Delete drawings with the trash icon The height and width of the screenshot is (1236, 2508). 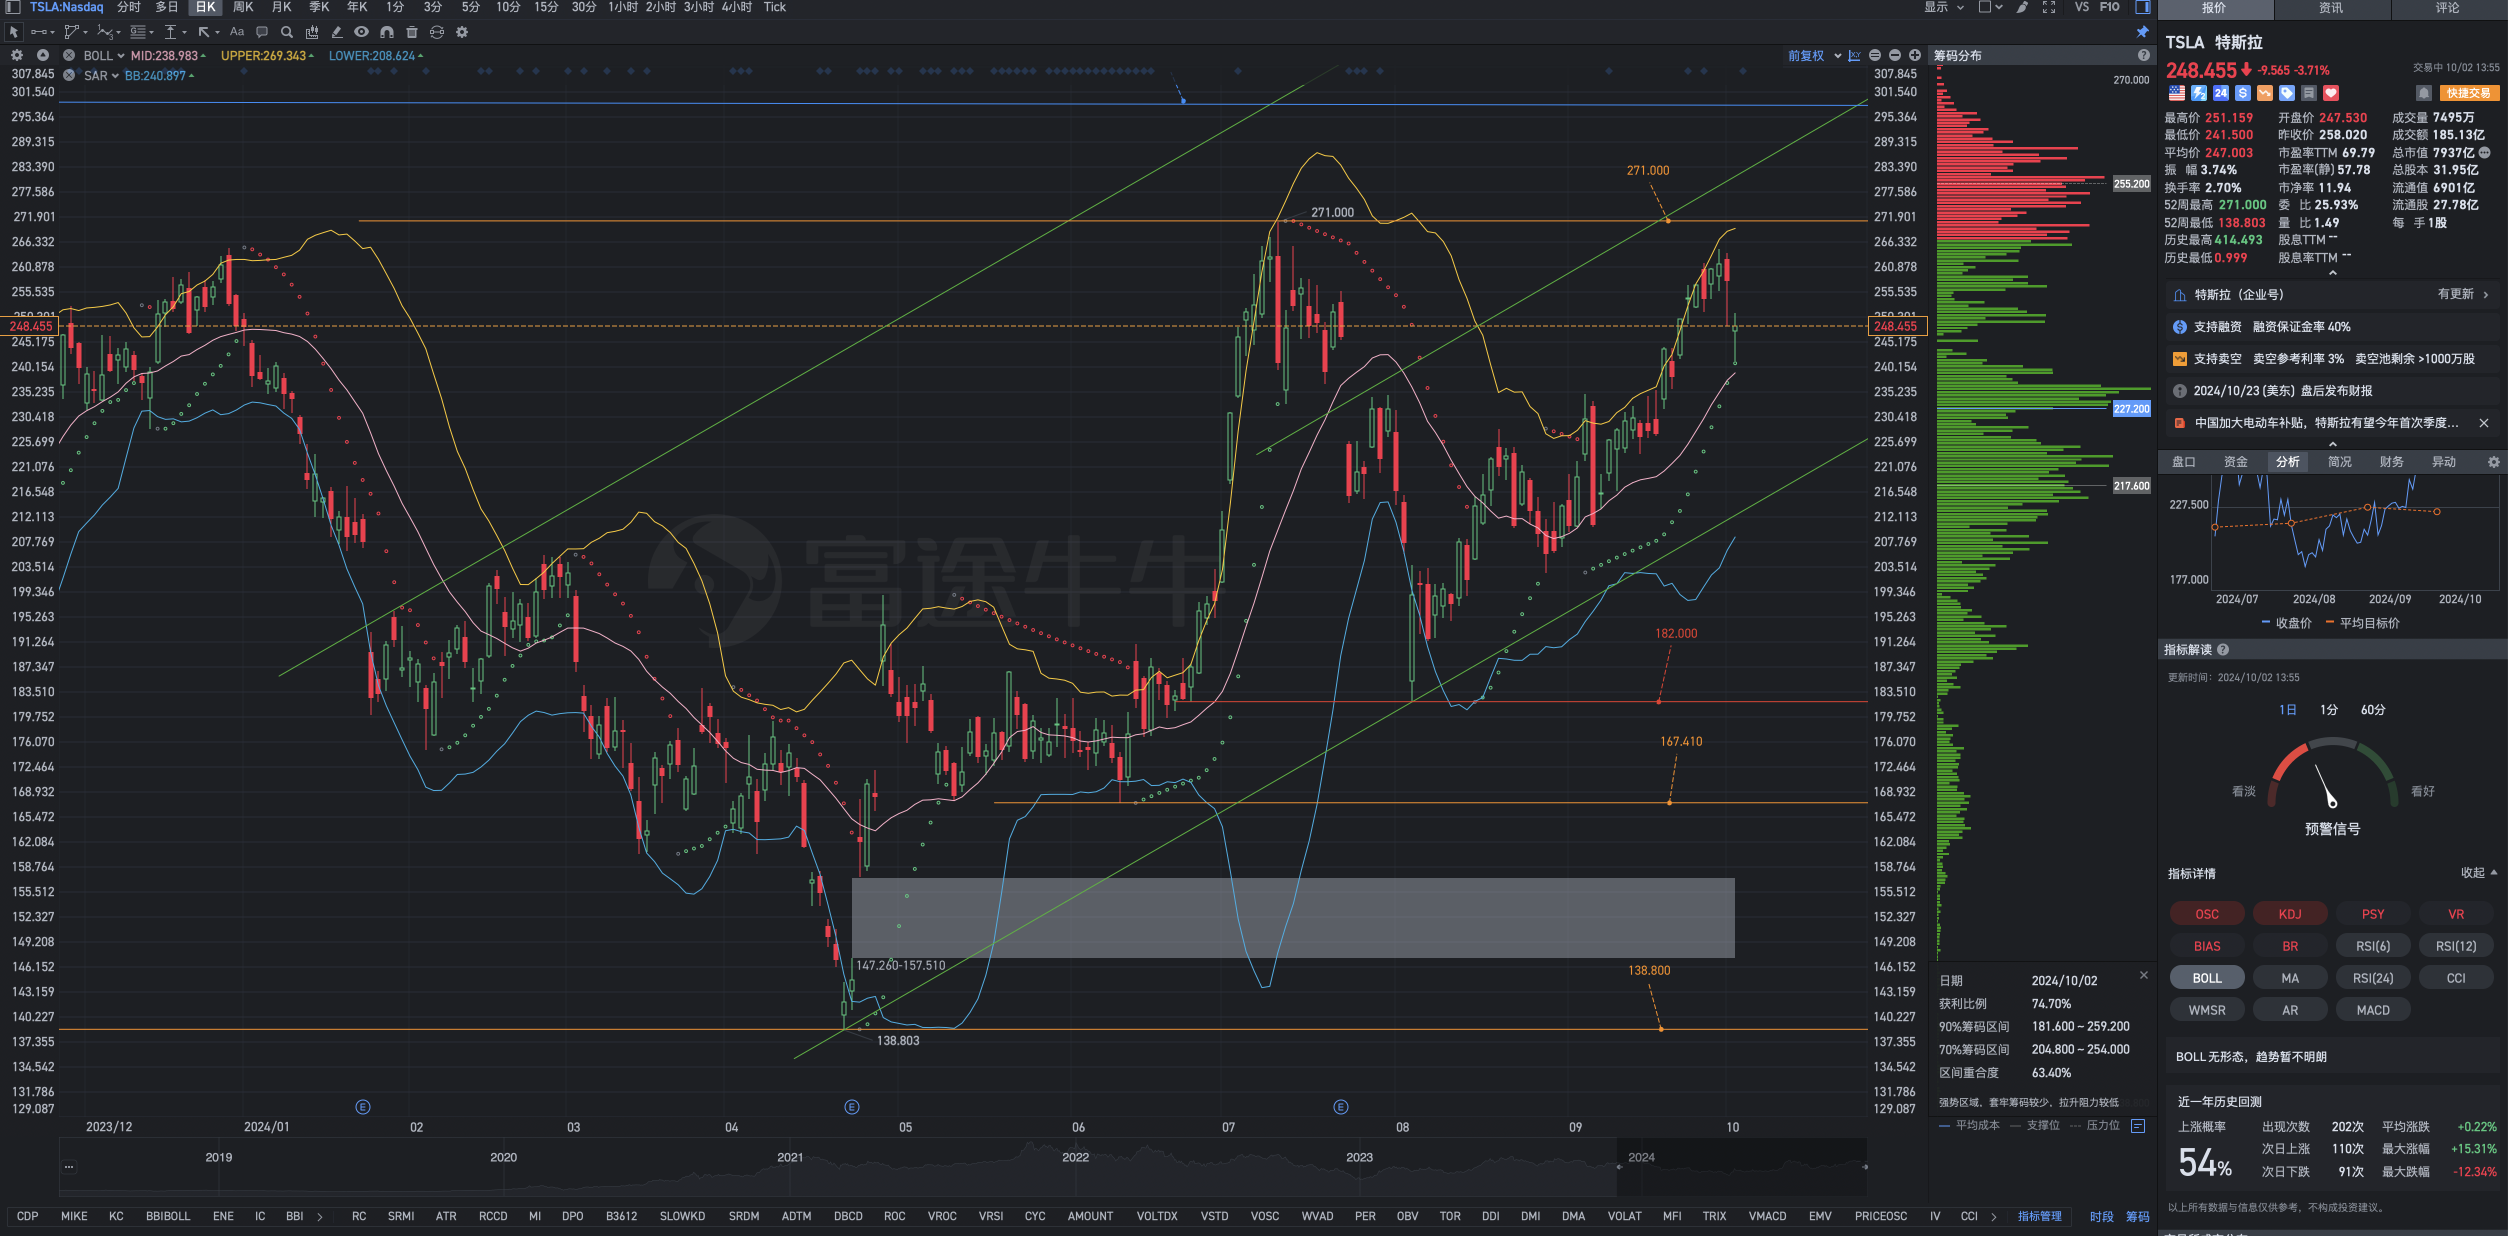pos(412,32)
